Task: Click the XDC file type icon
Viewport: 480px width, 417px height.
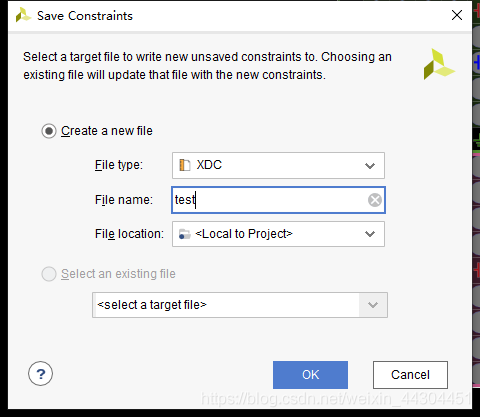Action: coord(185,165)
